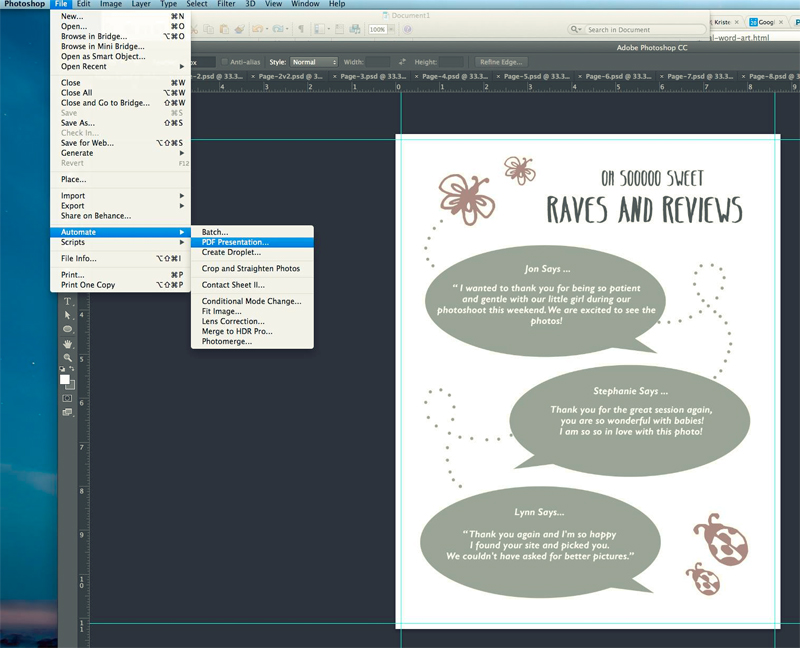Choose Lens Correction... entry
Screen dimensions: 800x648
click(253, 321)
